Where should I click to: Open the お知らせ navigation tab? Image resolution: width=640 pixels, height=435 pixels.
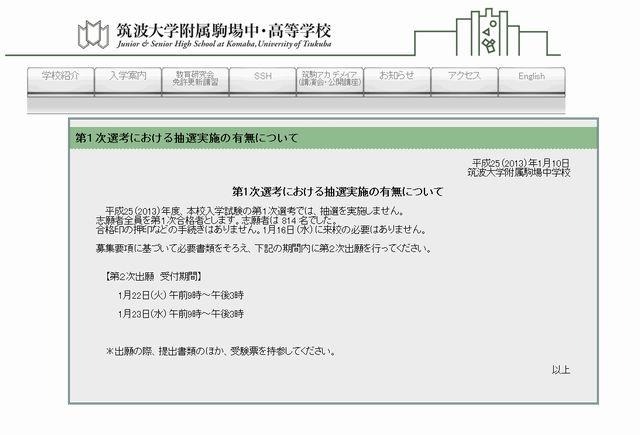396,76
